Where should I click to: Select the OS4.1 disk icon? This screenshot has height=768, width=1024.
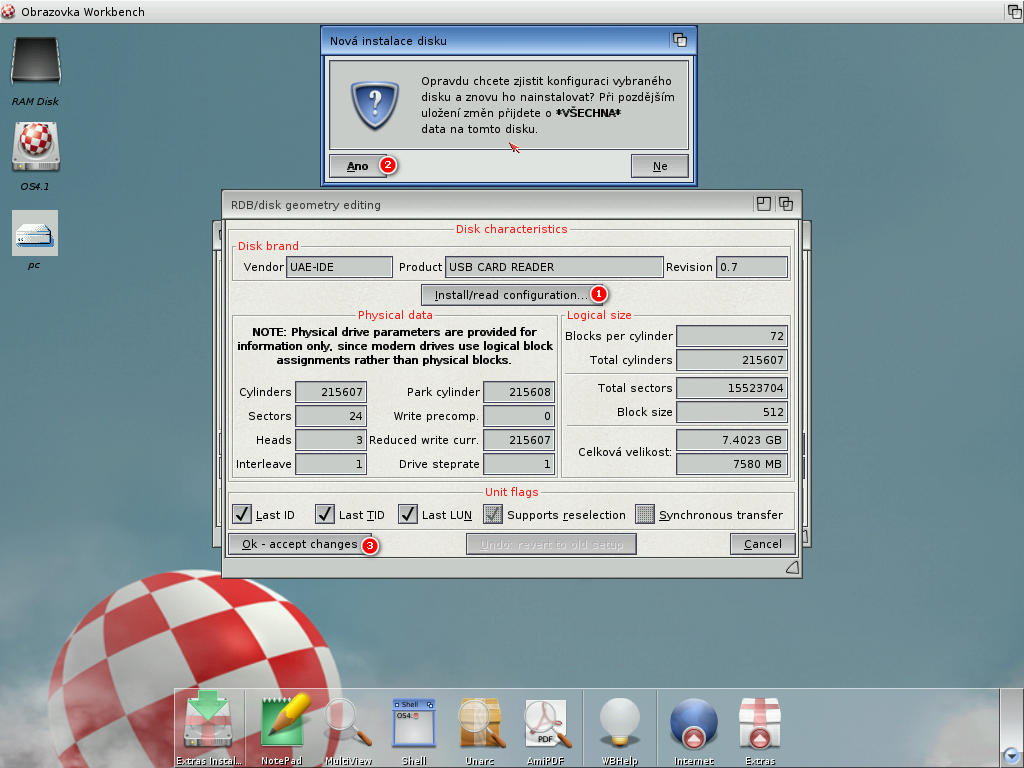tap(35, 147)
